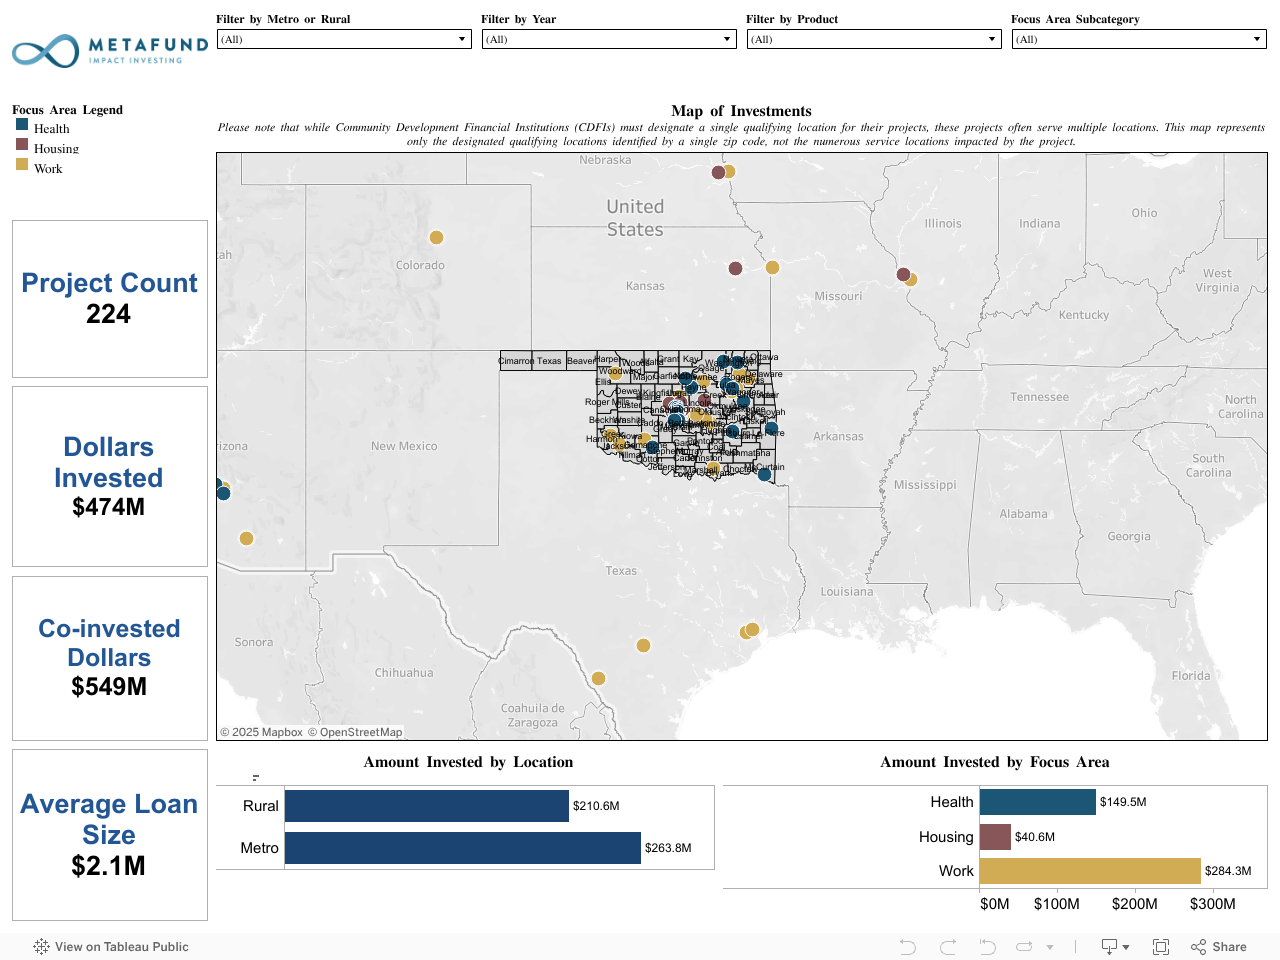
Task: Click the sort icon above the Rural bar
Action: click(x=256, y=777)
